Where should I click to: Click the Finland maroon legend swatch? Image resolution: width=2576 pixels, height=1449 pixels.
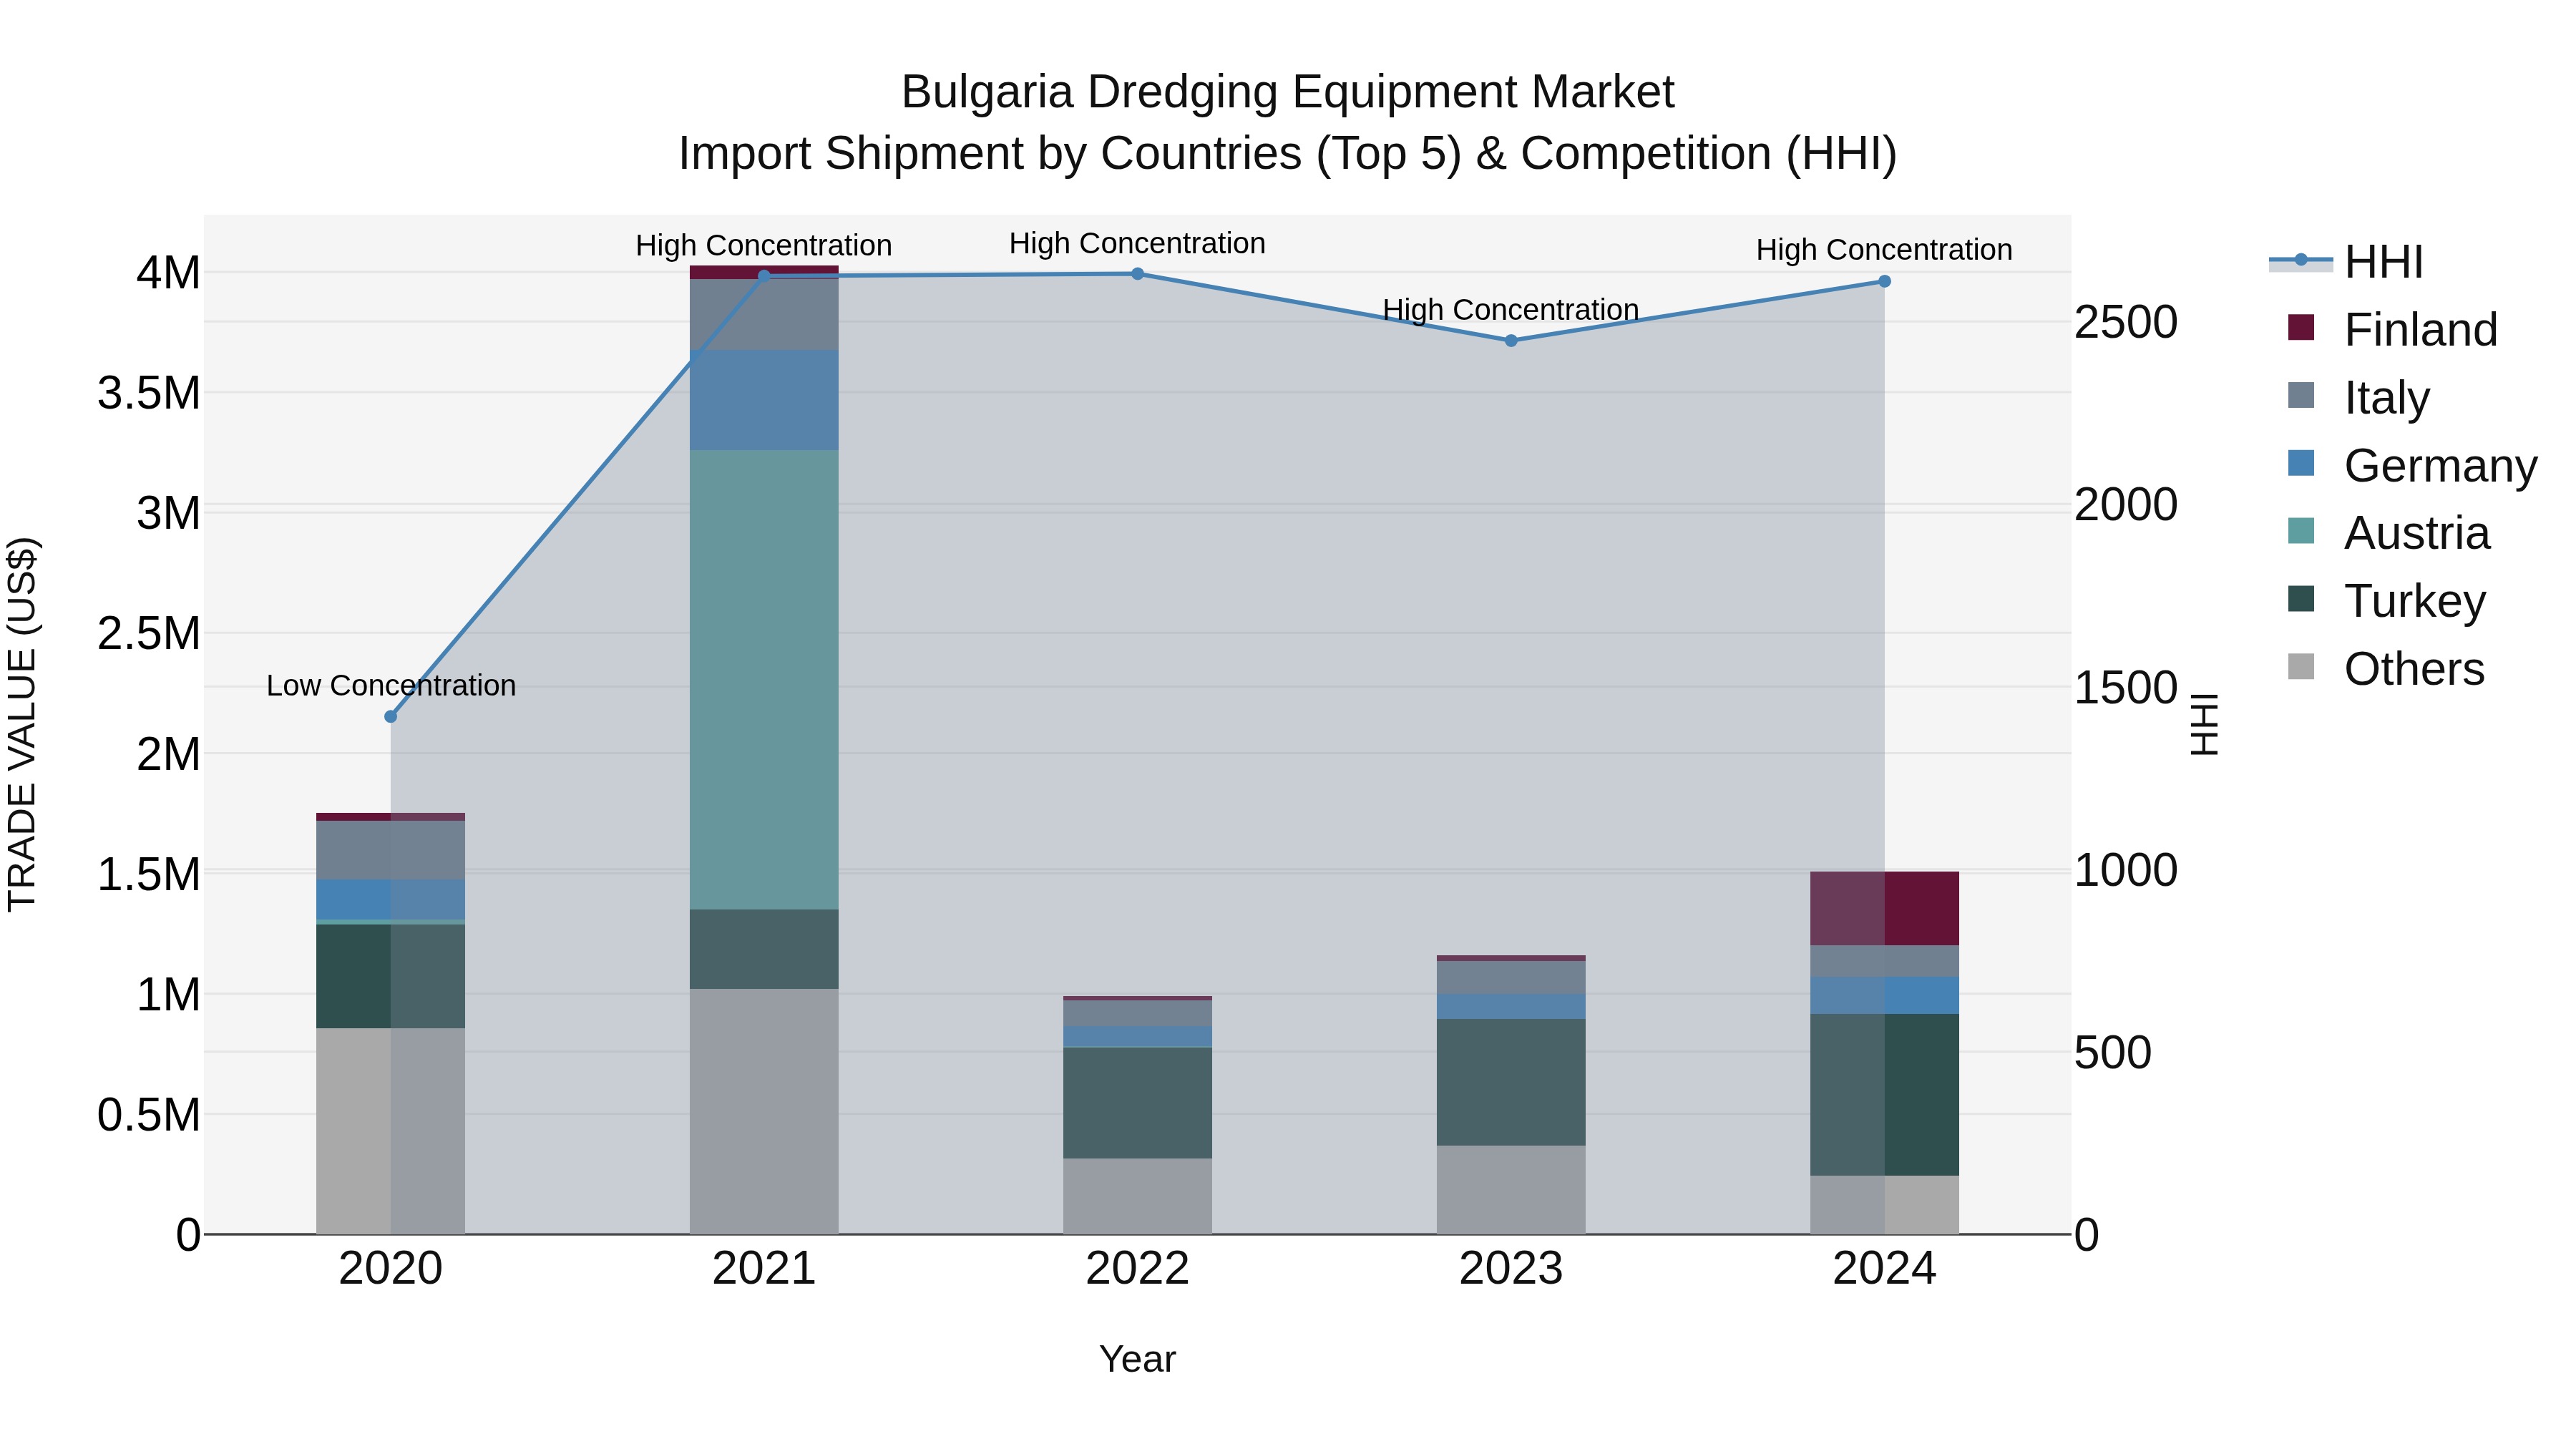(2301, 328)
